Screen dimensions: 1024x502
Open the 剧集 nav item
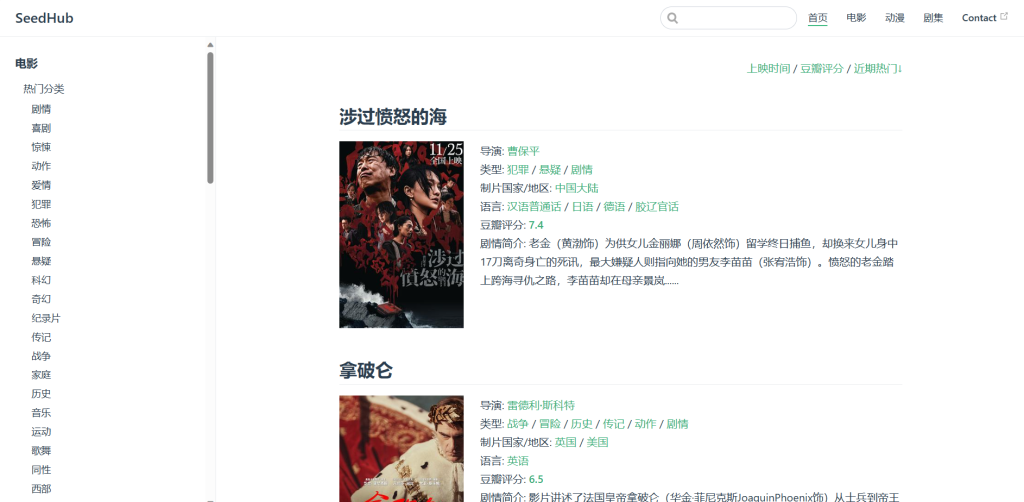tap(933, 18)
